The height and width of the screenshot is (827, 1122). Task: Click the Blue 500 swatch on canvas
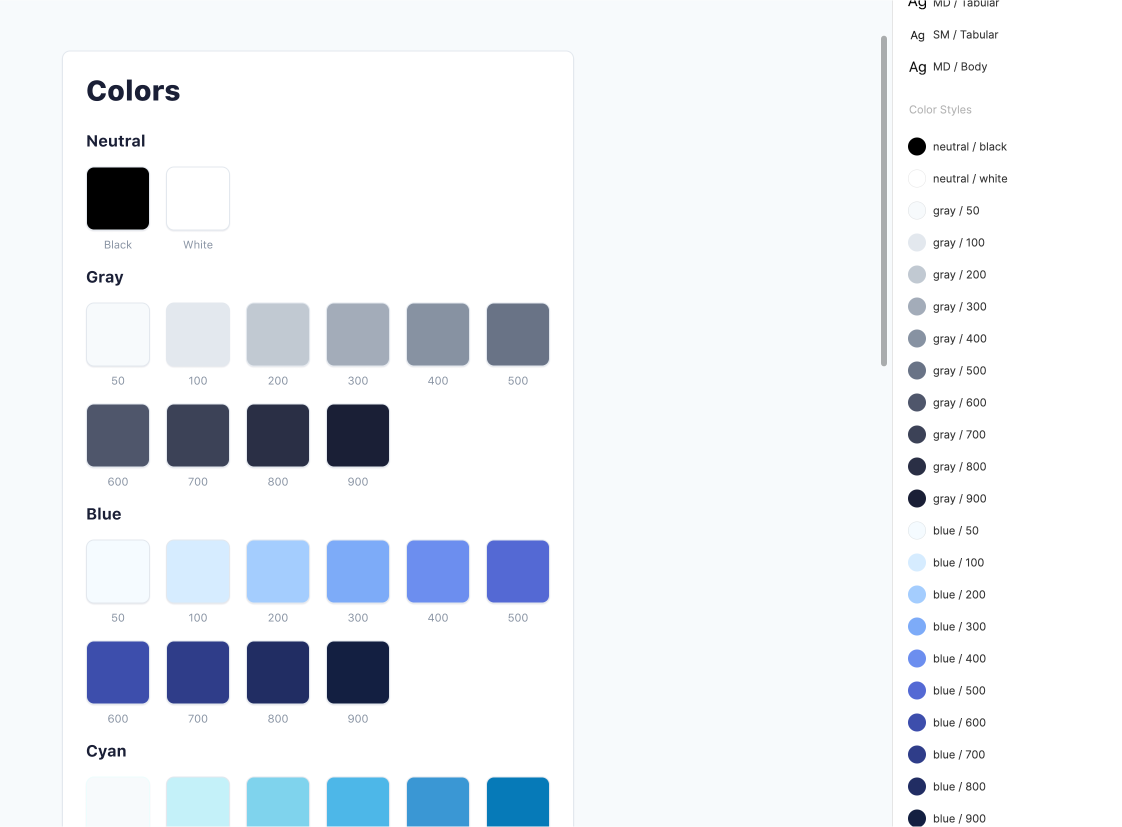click(x=517, y=571)
